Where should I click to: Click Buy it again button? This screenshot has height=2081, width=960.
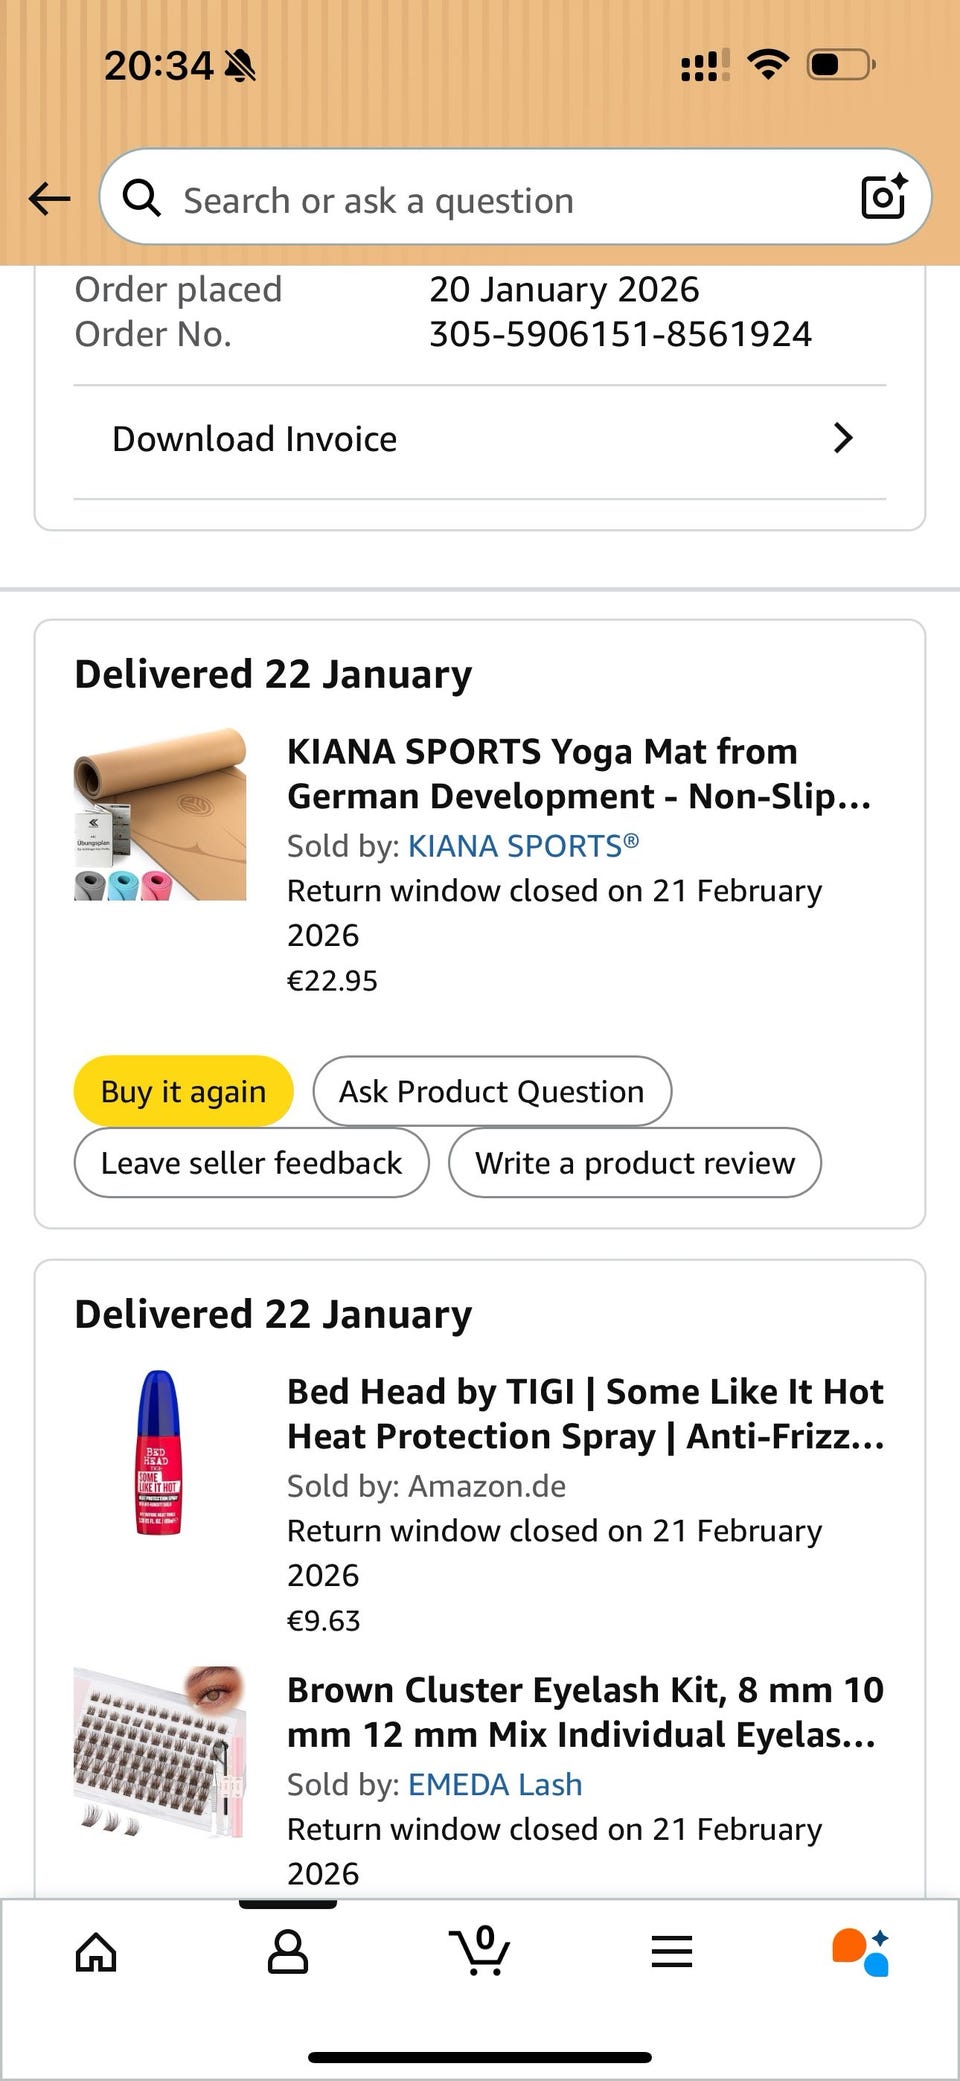184,1091
